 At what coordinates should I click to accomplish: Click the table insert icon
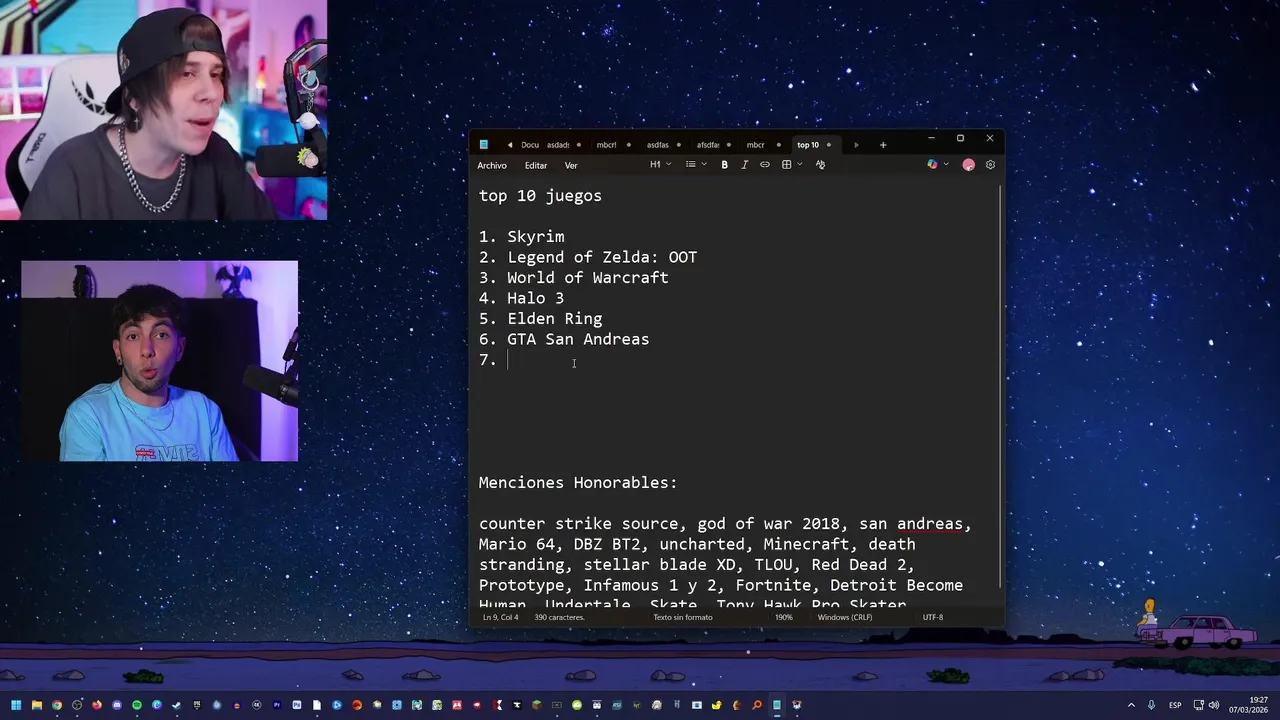click(787, 165)
